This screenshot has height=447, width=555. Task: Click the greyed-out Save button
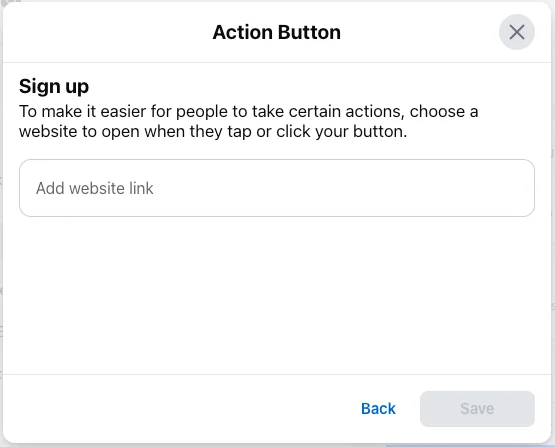(477, 409)
